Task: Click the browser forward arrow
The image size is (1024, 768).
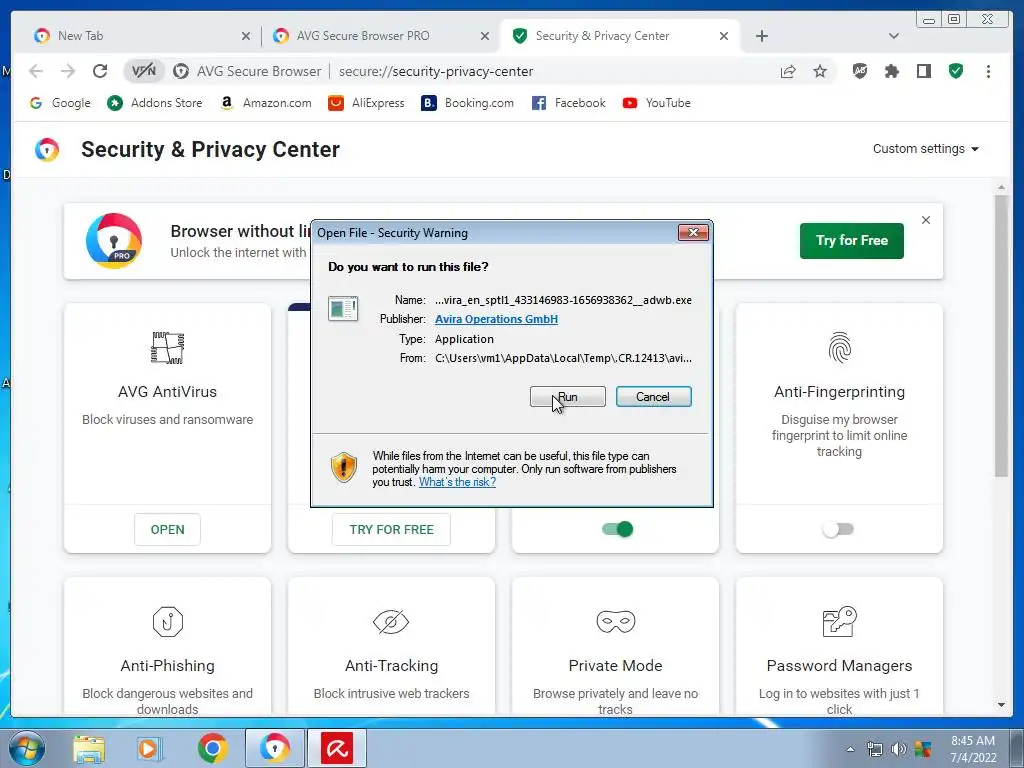Action: click(x=68, y=71)
